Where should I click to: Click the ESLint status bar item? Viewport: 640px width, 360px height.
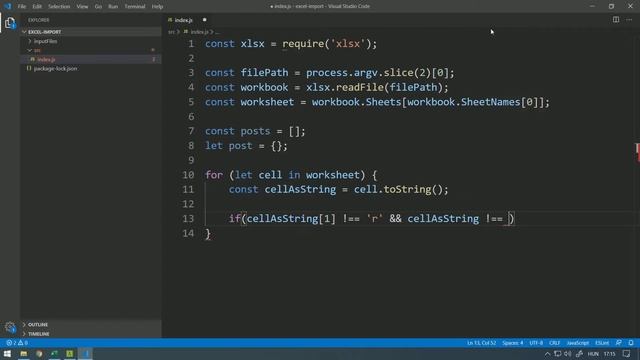click(602, 343)
